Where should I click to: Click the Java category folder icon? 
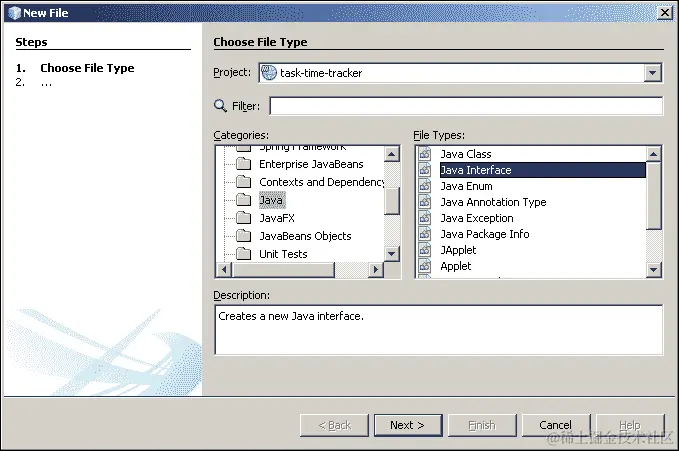244,200
